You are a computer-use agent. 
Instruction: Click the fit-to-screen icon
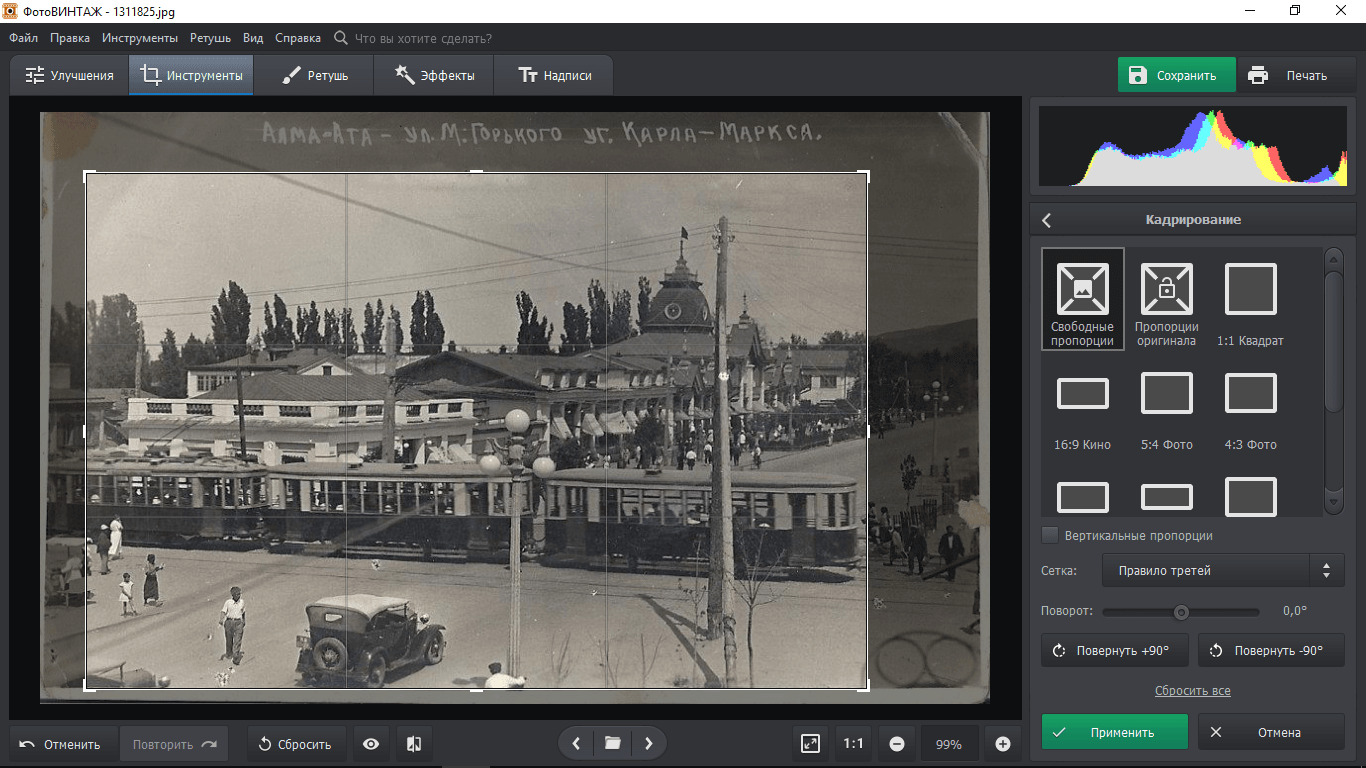[810, 744]
